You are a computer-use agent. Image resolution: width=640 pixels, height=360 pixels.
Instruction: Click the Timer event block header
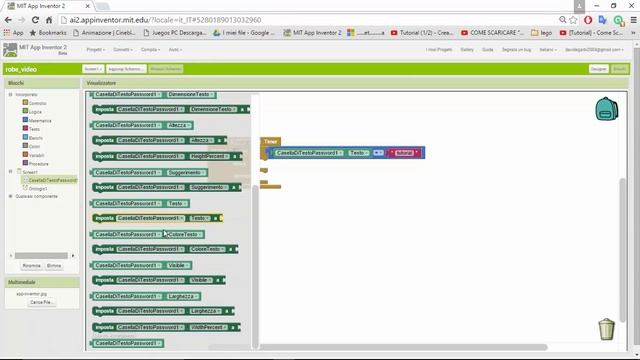coord(270,141)
